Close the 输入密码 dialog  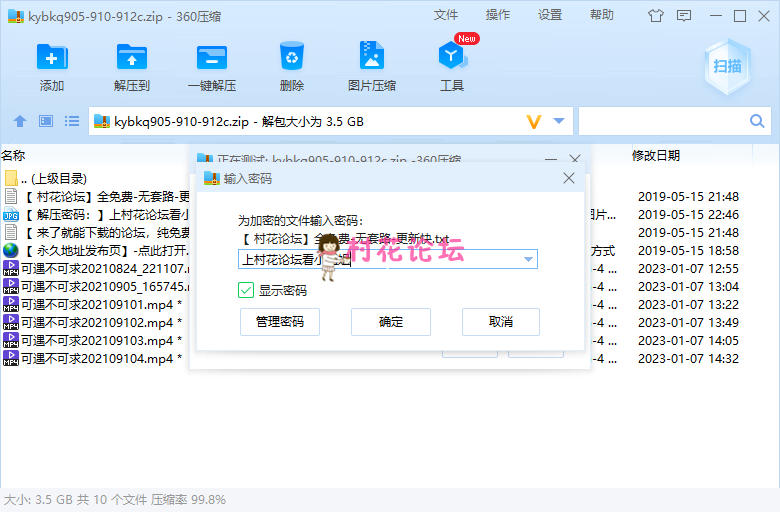coord(569,178)
